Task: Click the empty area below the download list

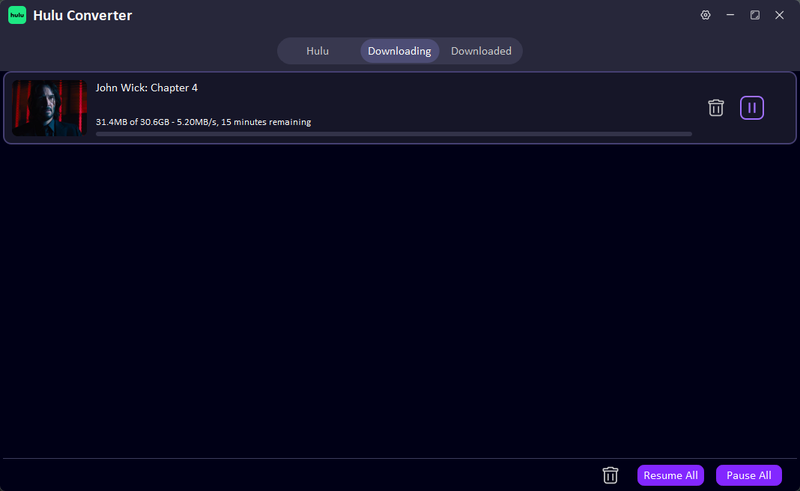Action: (400, 300)
